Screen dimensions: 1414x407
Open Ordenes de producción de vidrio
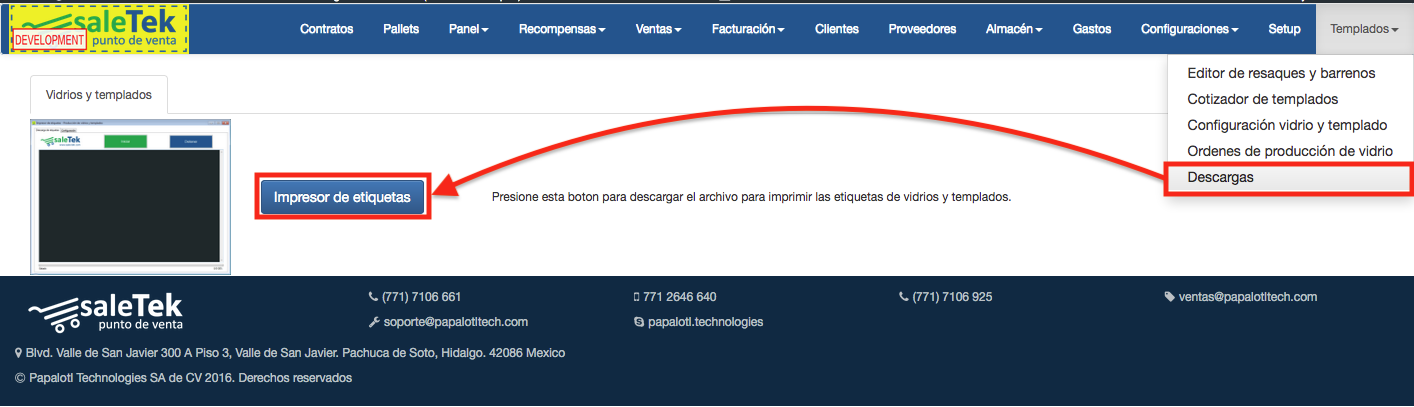[1289, 151]
